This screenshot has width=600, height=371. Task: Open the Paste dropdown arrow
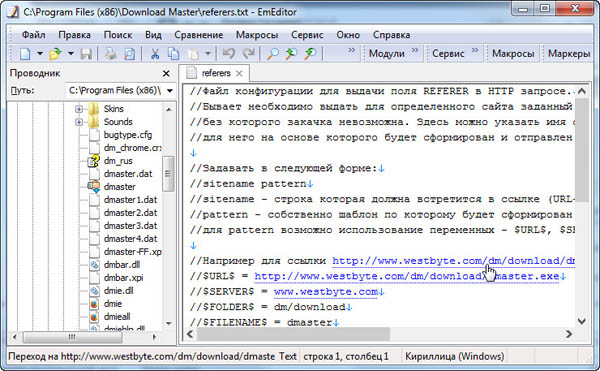tap(208, 54)
